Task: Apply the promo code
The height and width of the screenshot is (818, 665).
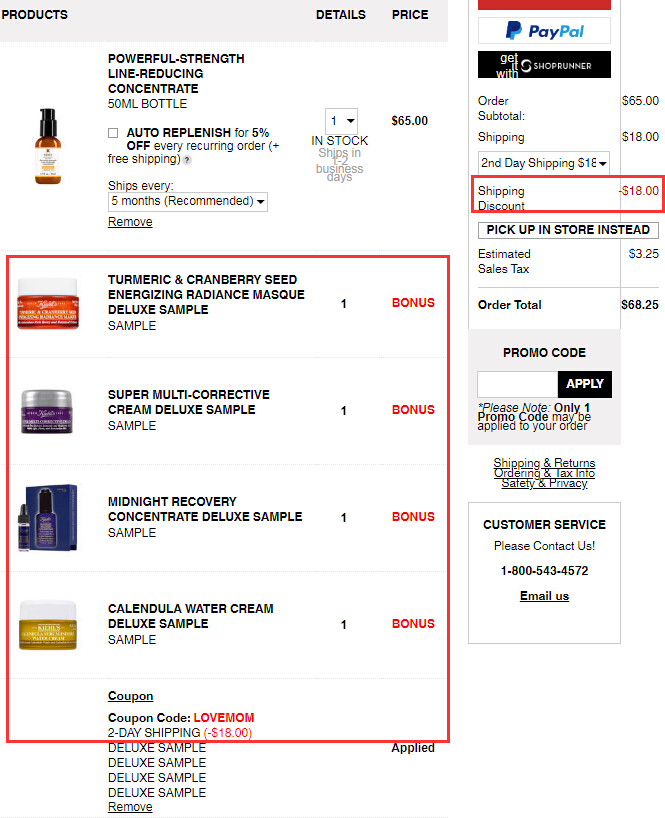Action: [x=585, y=384]
